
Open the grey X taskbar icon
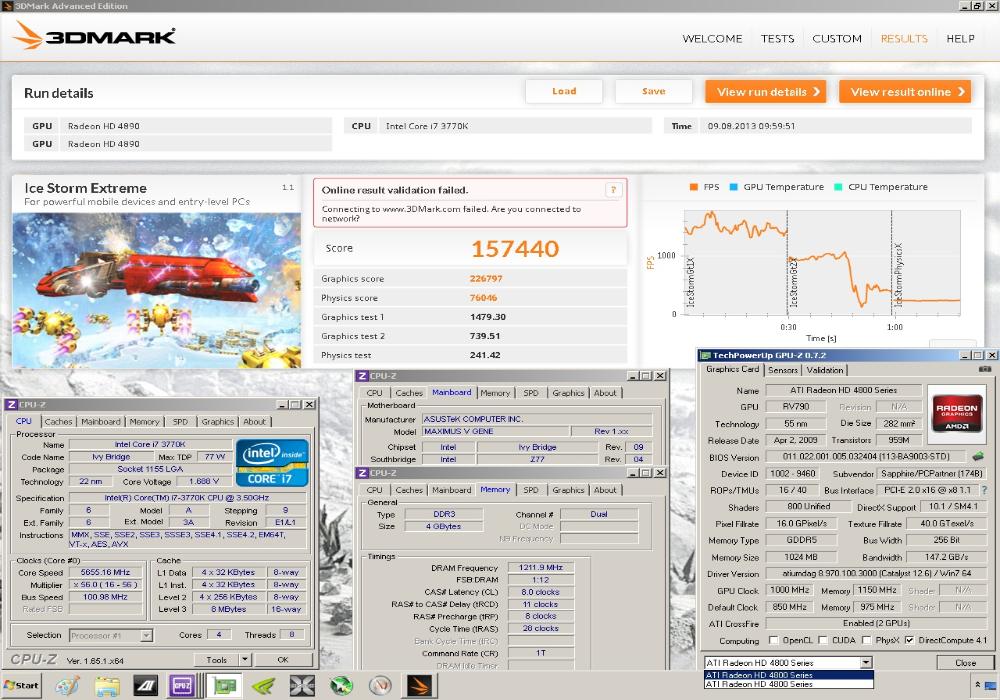[302, 686]
